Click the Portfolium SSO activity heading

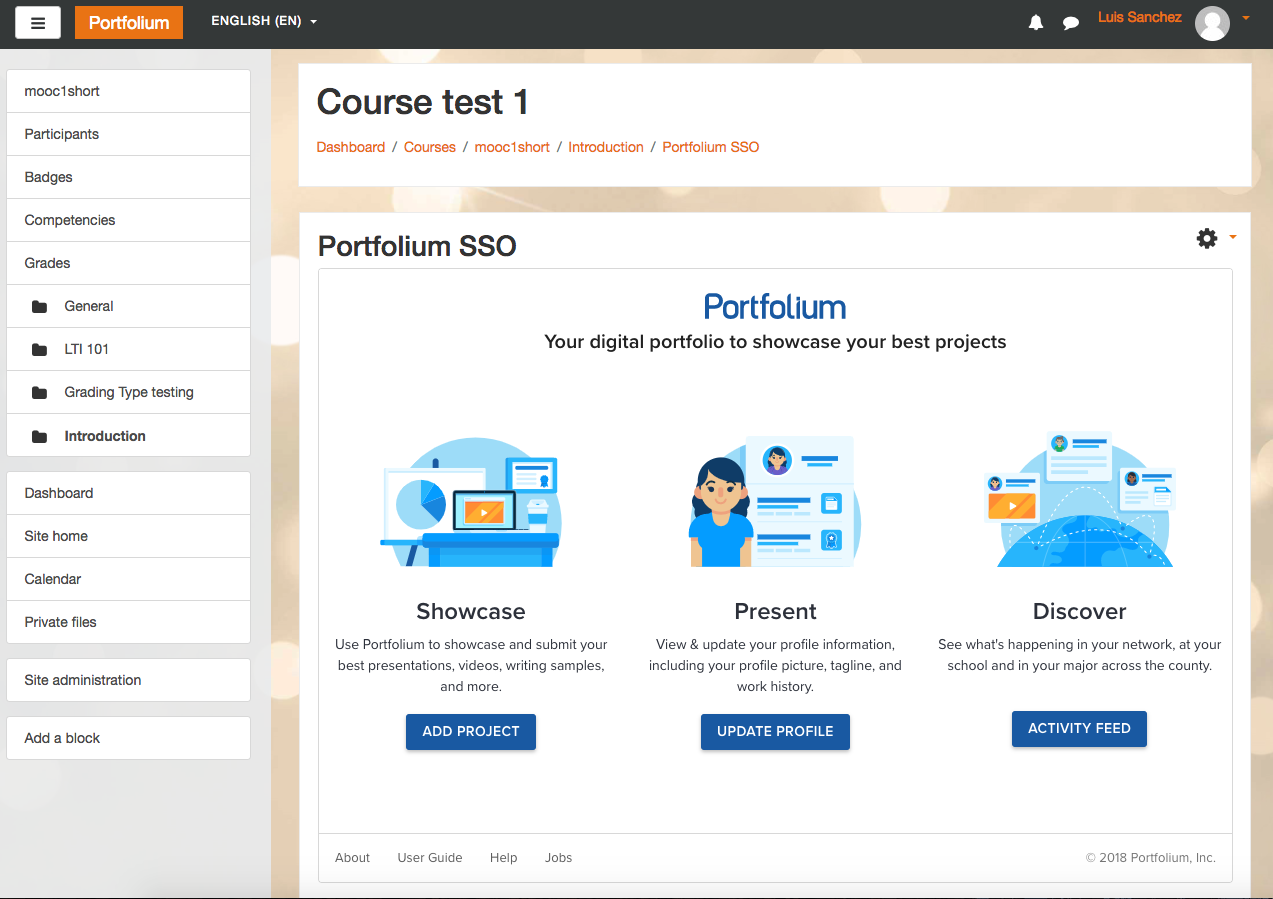[417, 246]
